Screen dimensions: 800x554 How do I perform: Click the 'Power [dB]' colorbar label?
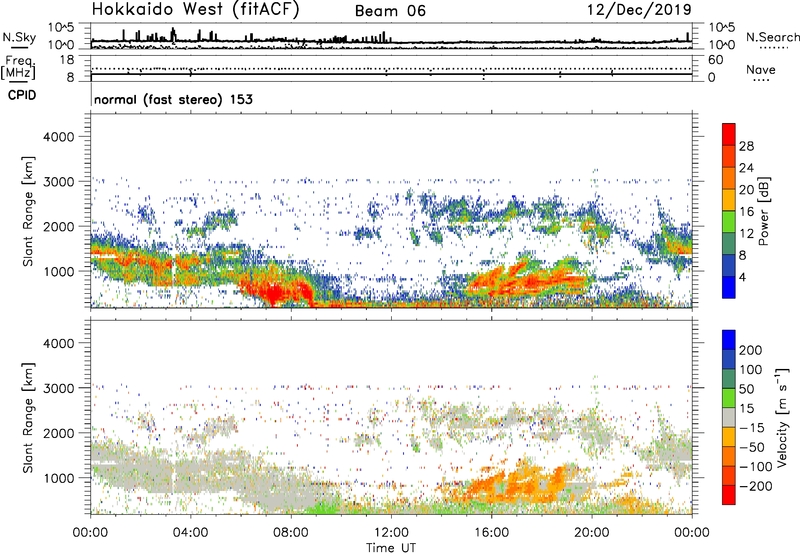pos(763,211)
